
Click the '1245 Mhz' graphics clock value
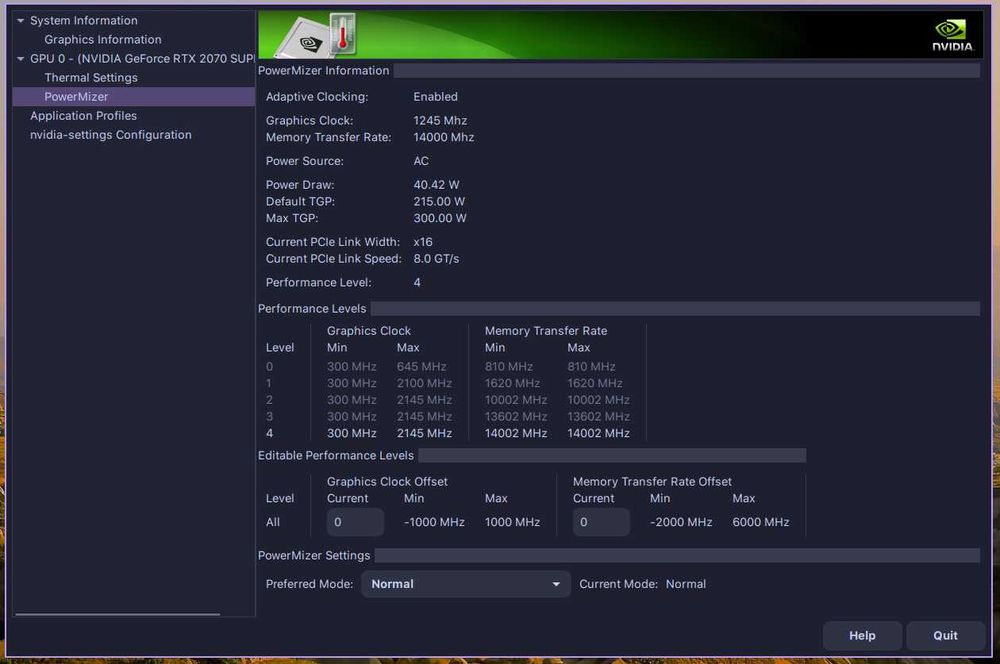pyautogui.click(x=440, y=121)
